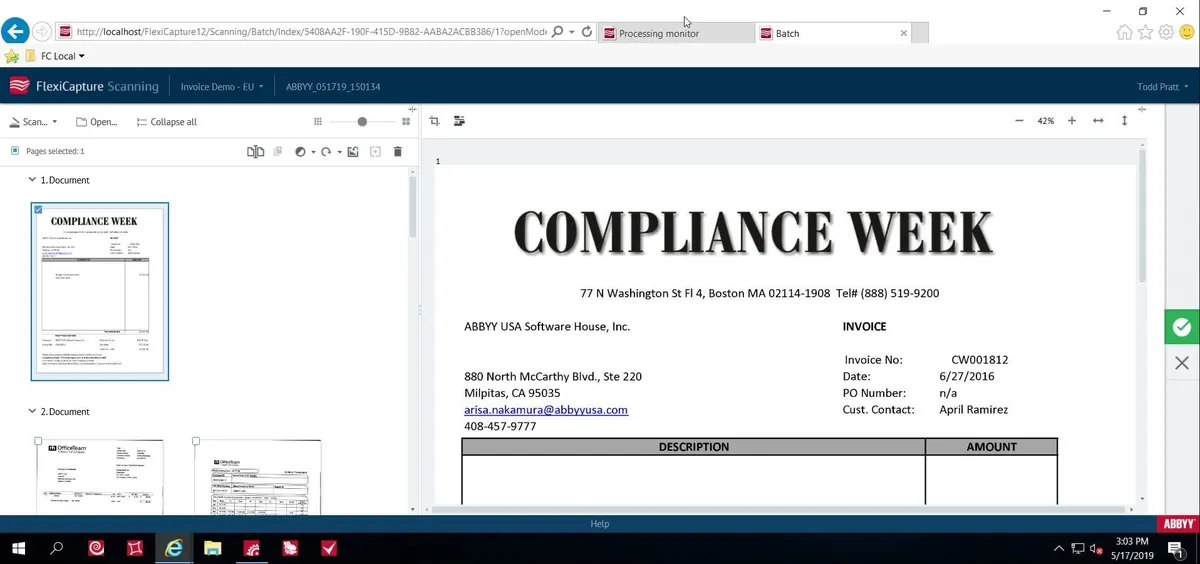Image resolution: width=1200 pixels, height=564 pixels.
Task: Open the contrast adjustment dropdown arrow
Action: [313, 152]
